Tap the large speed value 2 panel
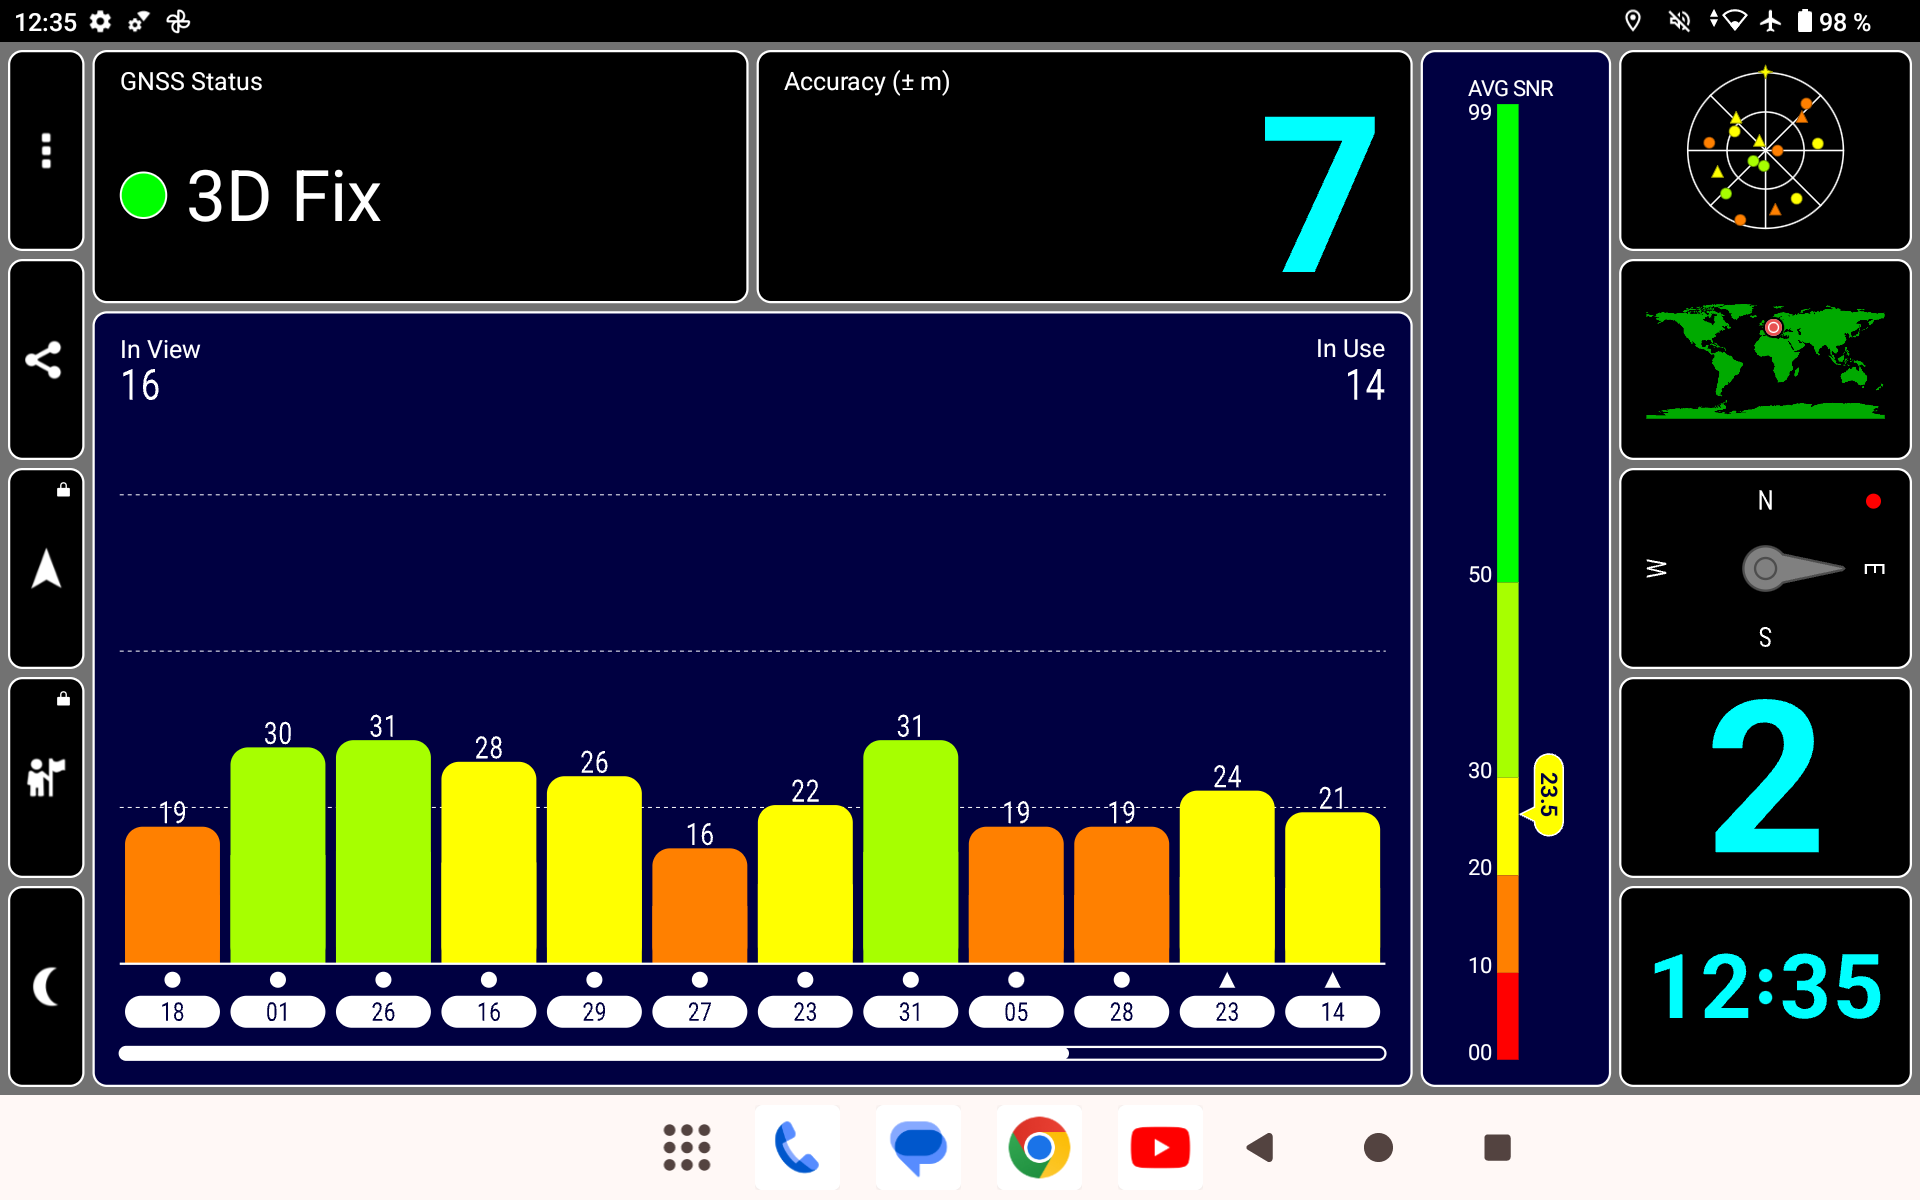The height and width of the screenshot is (1200, 1920). click(x=1765, y=777)
